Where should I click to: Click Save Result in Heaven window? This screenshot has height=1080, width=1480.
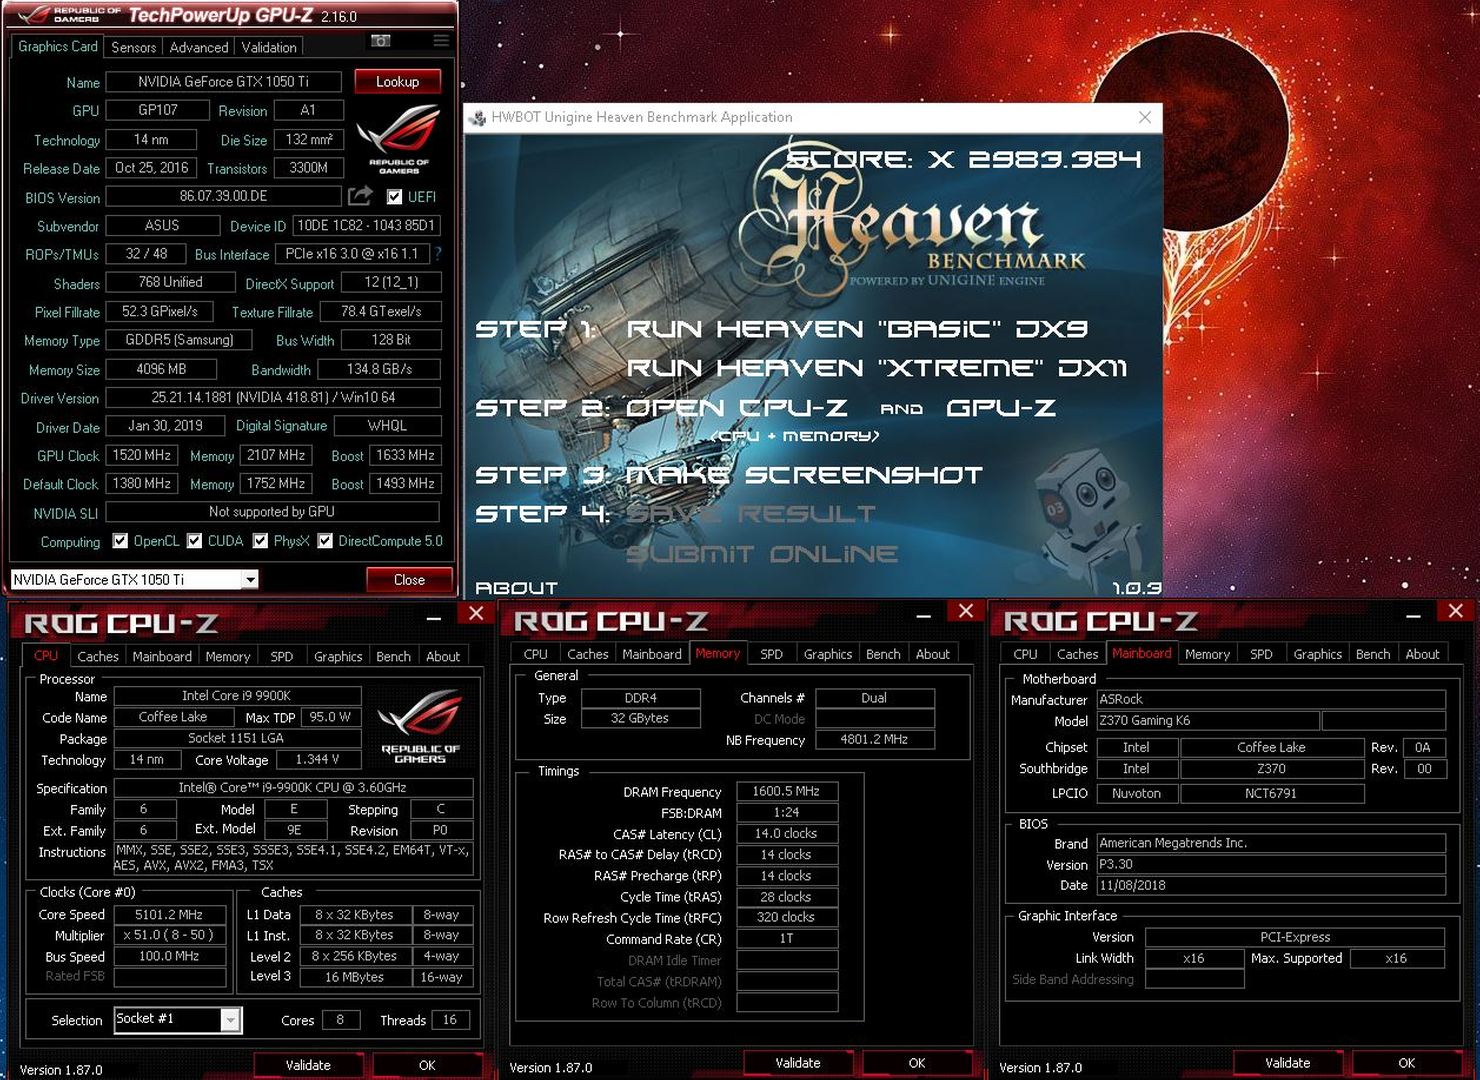tap(750, 514)
